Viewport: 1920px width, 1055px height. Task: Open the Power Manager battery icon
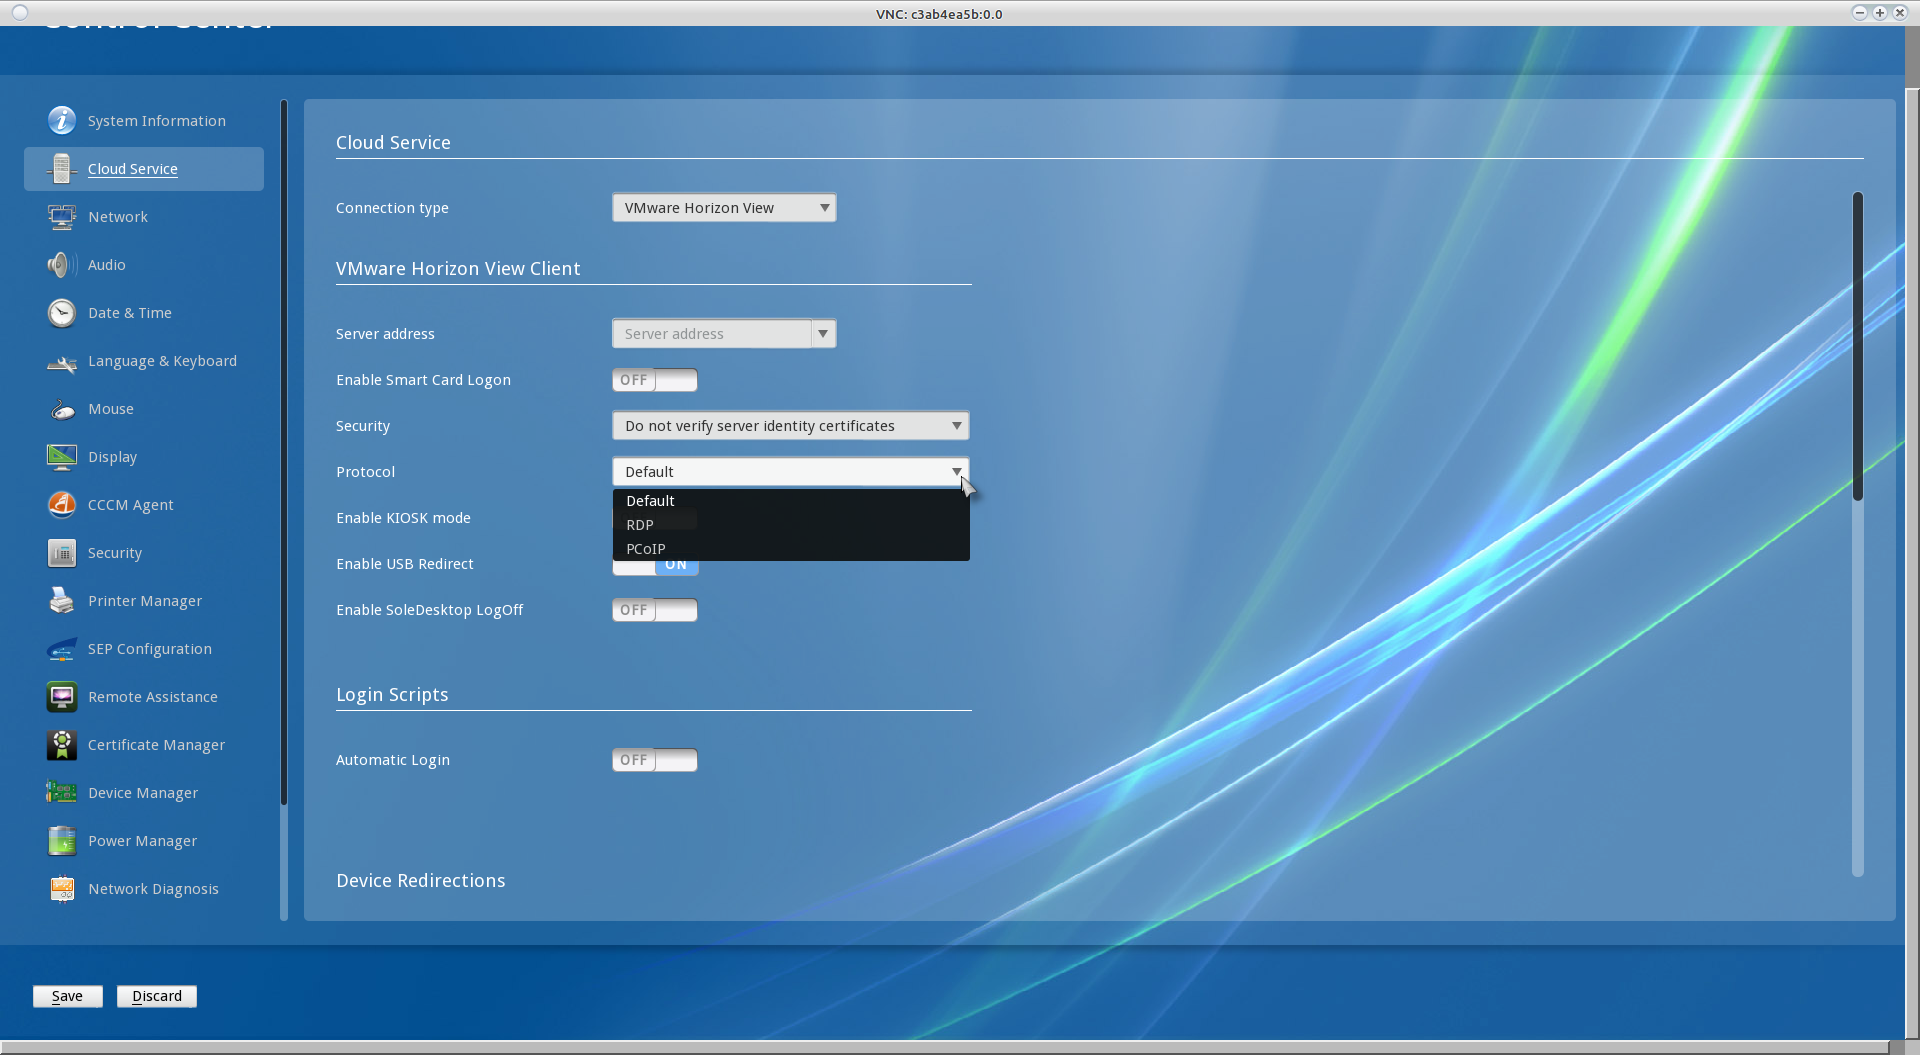[x=62, y=841]
